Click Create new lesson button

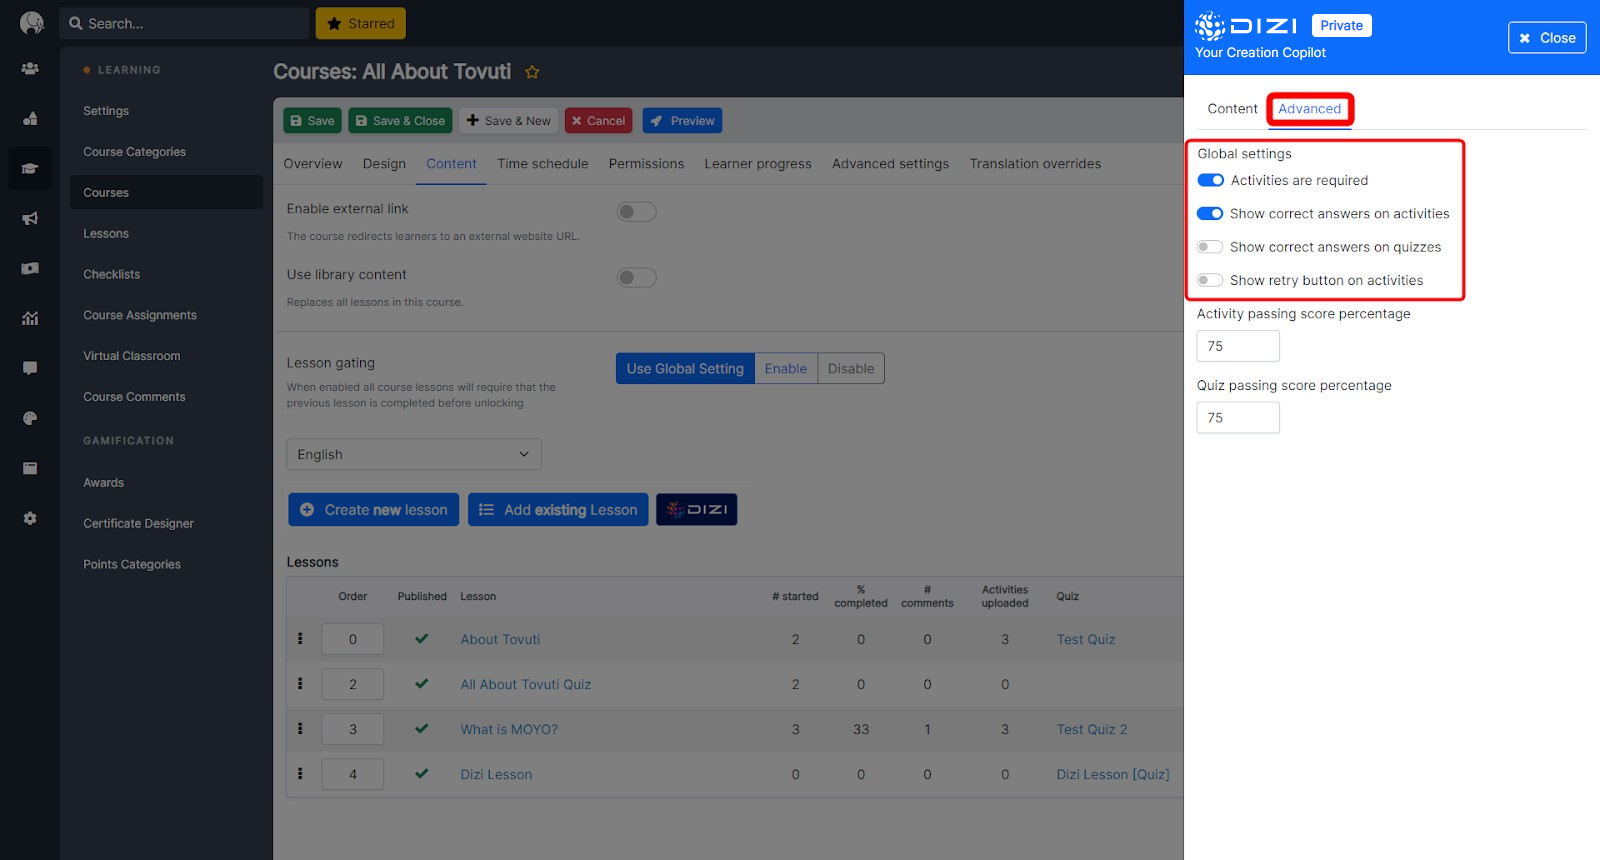374,510
